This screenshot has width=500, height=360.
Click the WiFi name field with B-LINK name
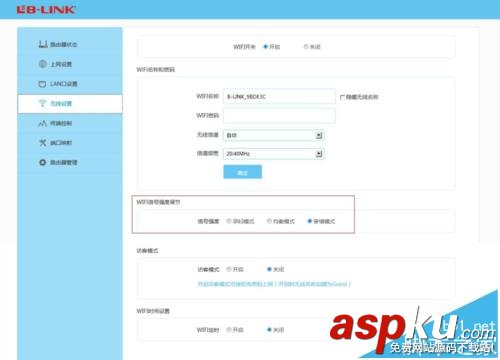[x=279, y=97]
